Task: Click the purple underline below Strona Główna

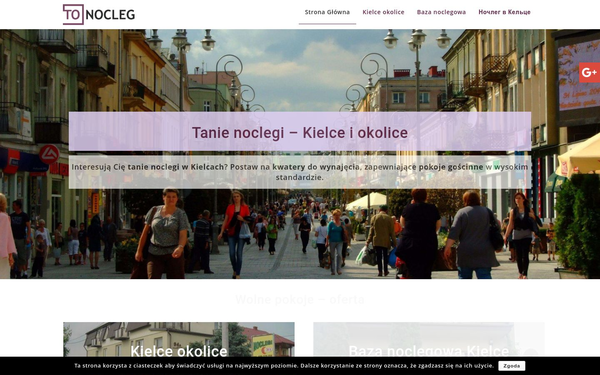Action: click(327, 24)
